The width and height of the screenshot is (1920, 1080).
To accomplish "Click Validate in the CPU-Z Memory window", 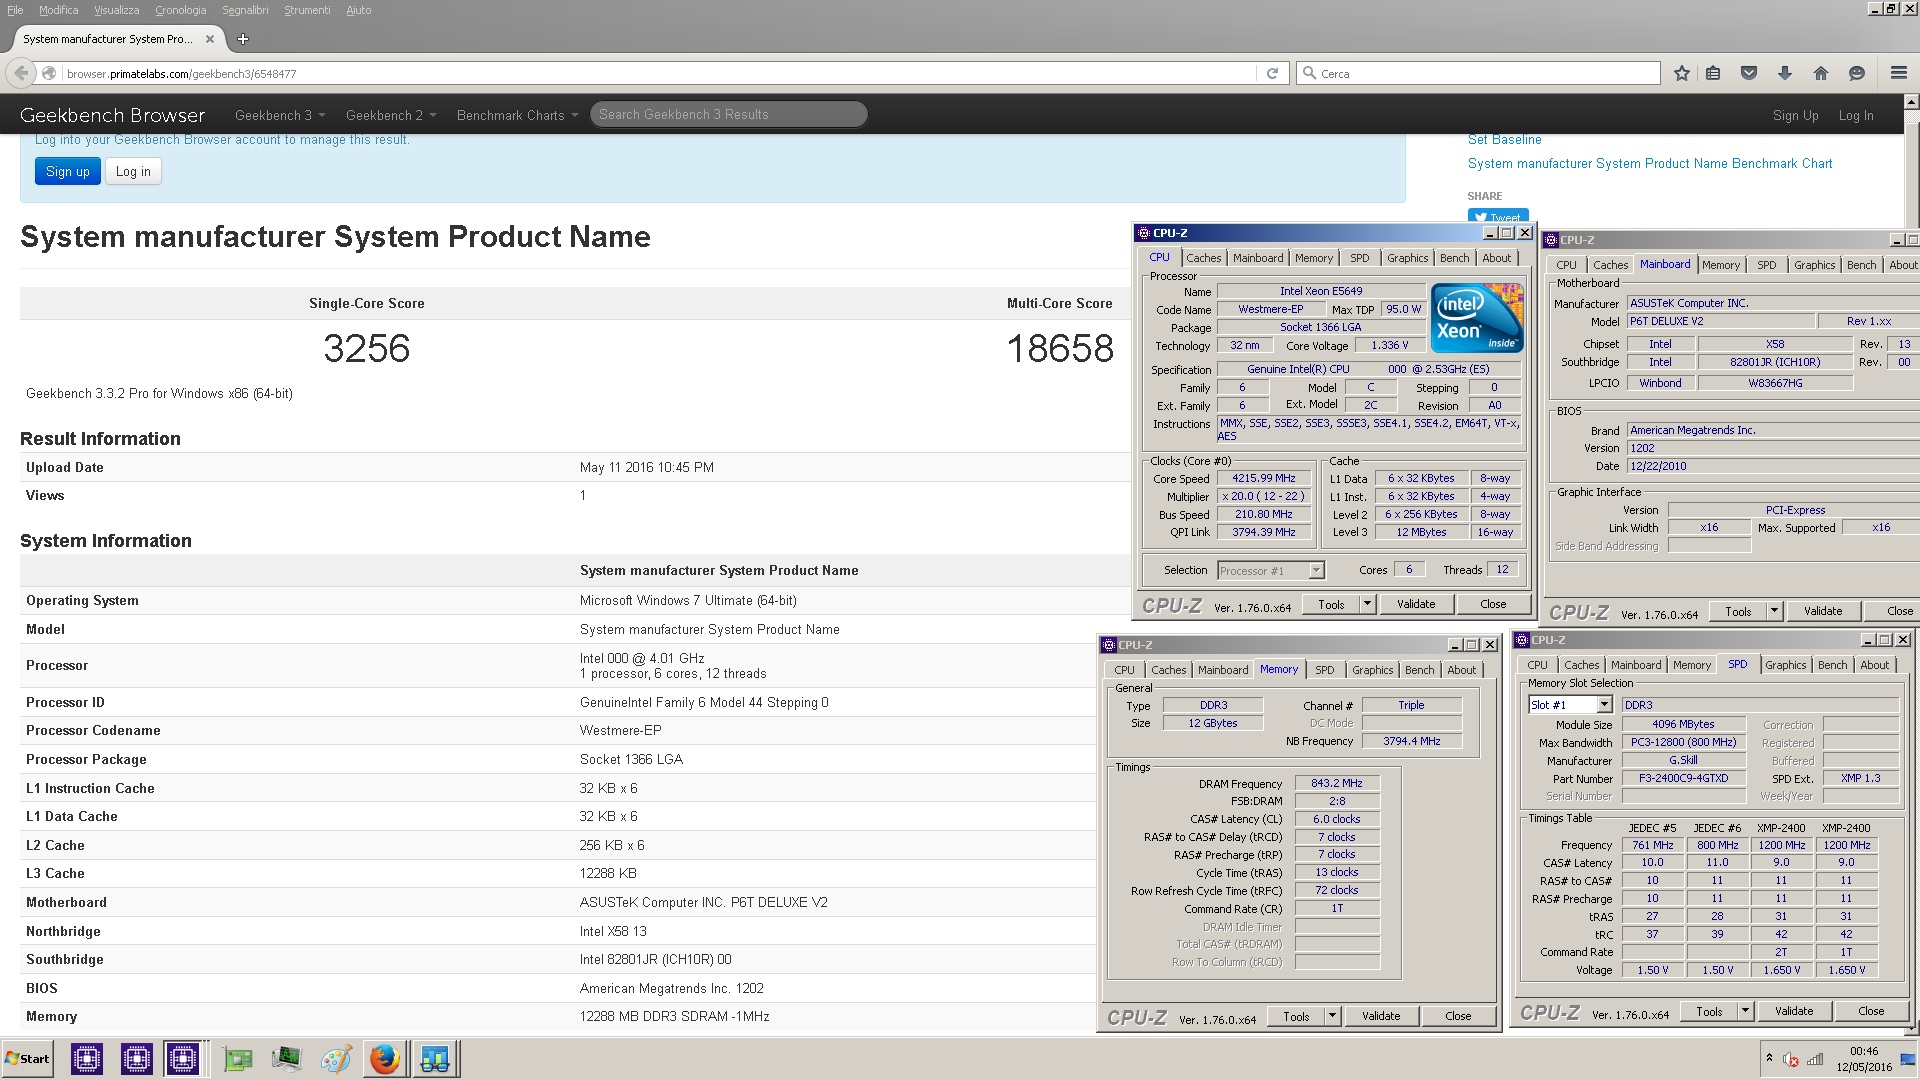I will [1381, 1016].
